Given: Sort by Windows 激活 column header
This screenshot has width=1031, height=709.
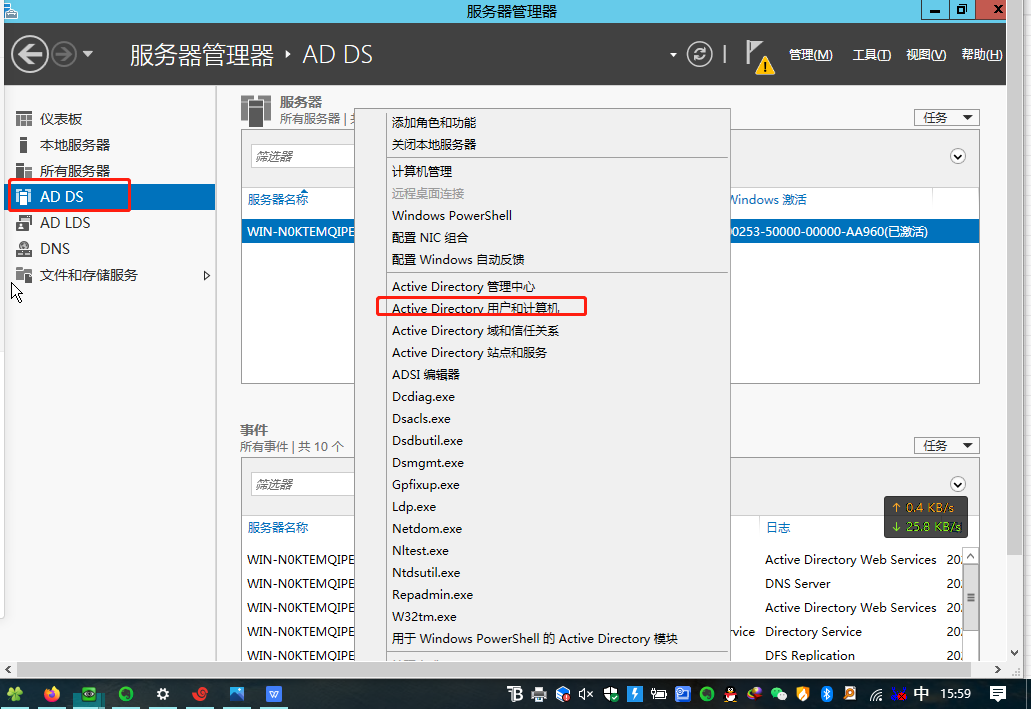Looking at the screenshot, I should point(769,199).
